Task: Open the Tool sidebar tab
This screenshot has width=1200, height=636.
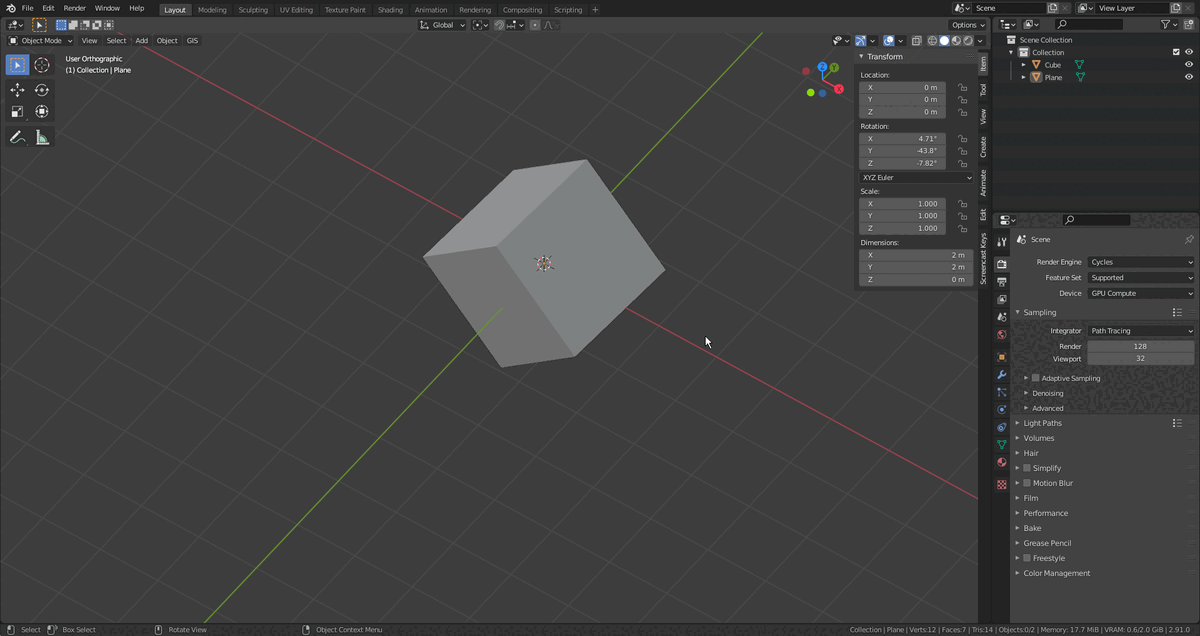Action: click(983, 90)
